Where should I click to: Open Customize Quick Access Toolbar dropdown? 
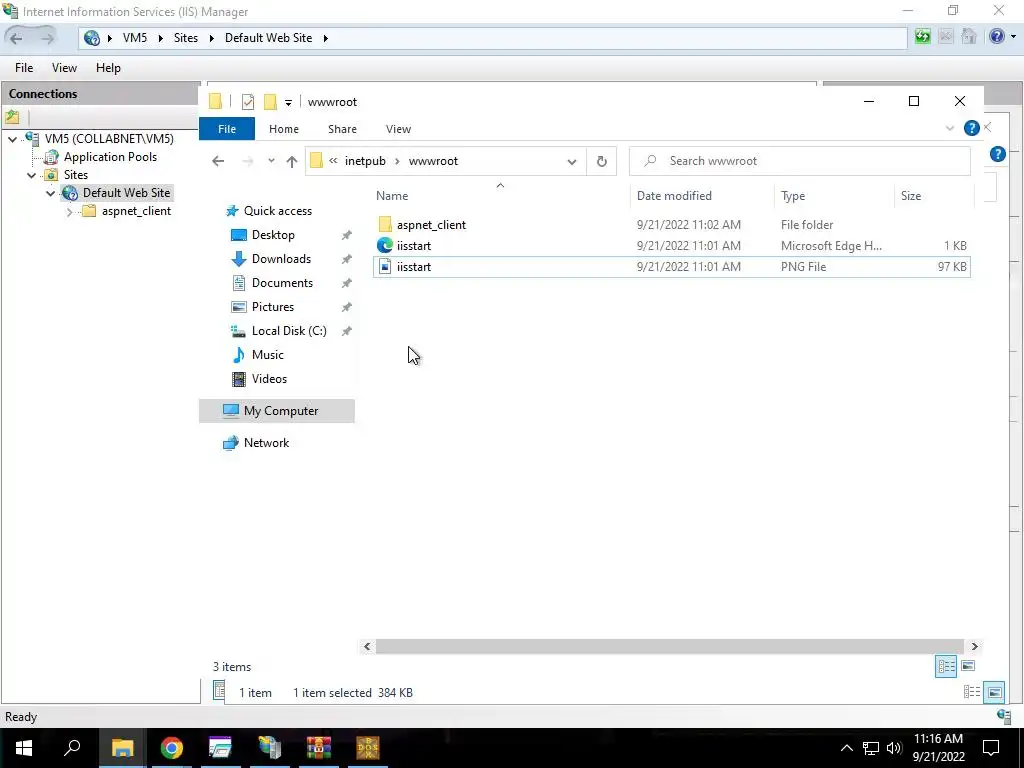[288, 103]
